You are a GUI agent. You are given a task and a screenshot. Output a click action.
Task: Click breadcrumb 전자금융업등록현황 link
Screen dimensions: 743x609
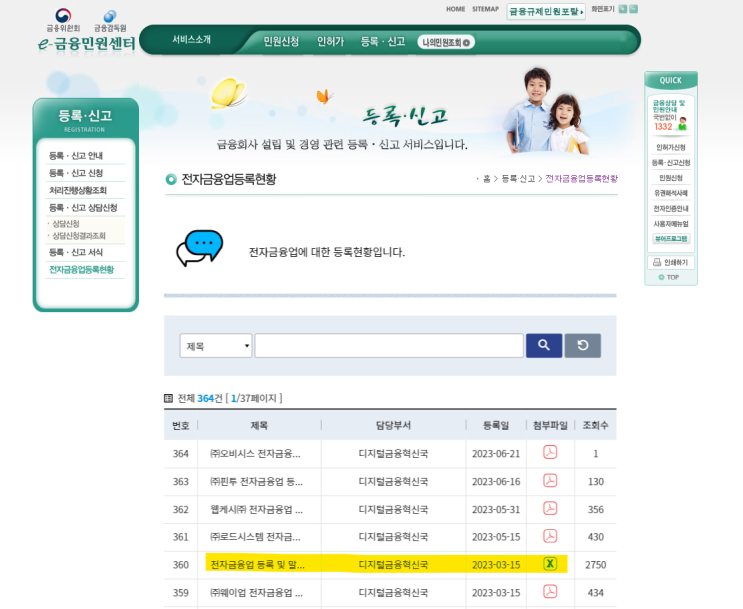tap(581, 179)
